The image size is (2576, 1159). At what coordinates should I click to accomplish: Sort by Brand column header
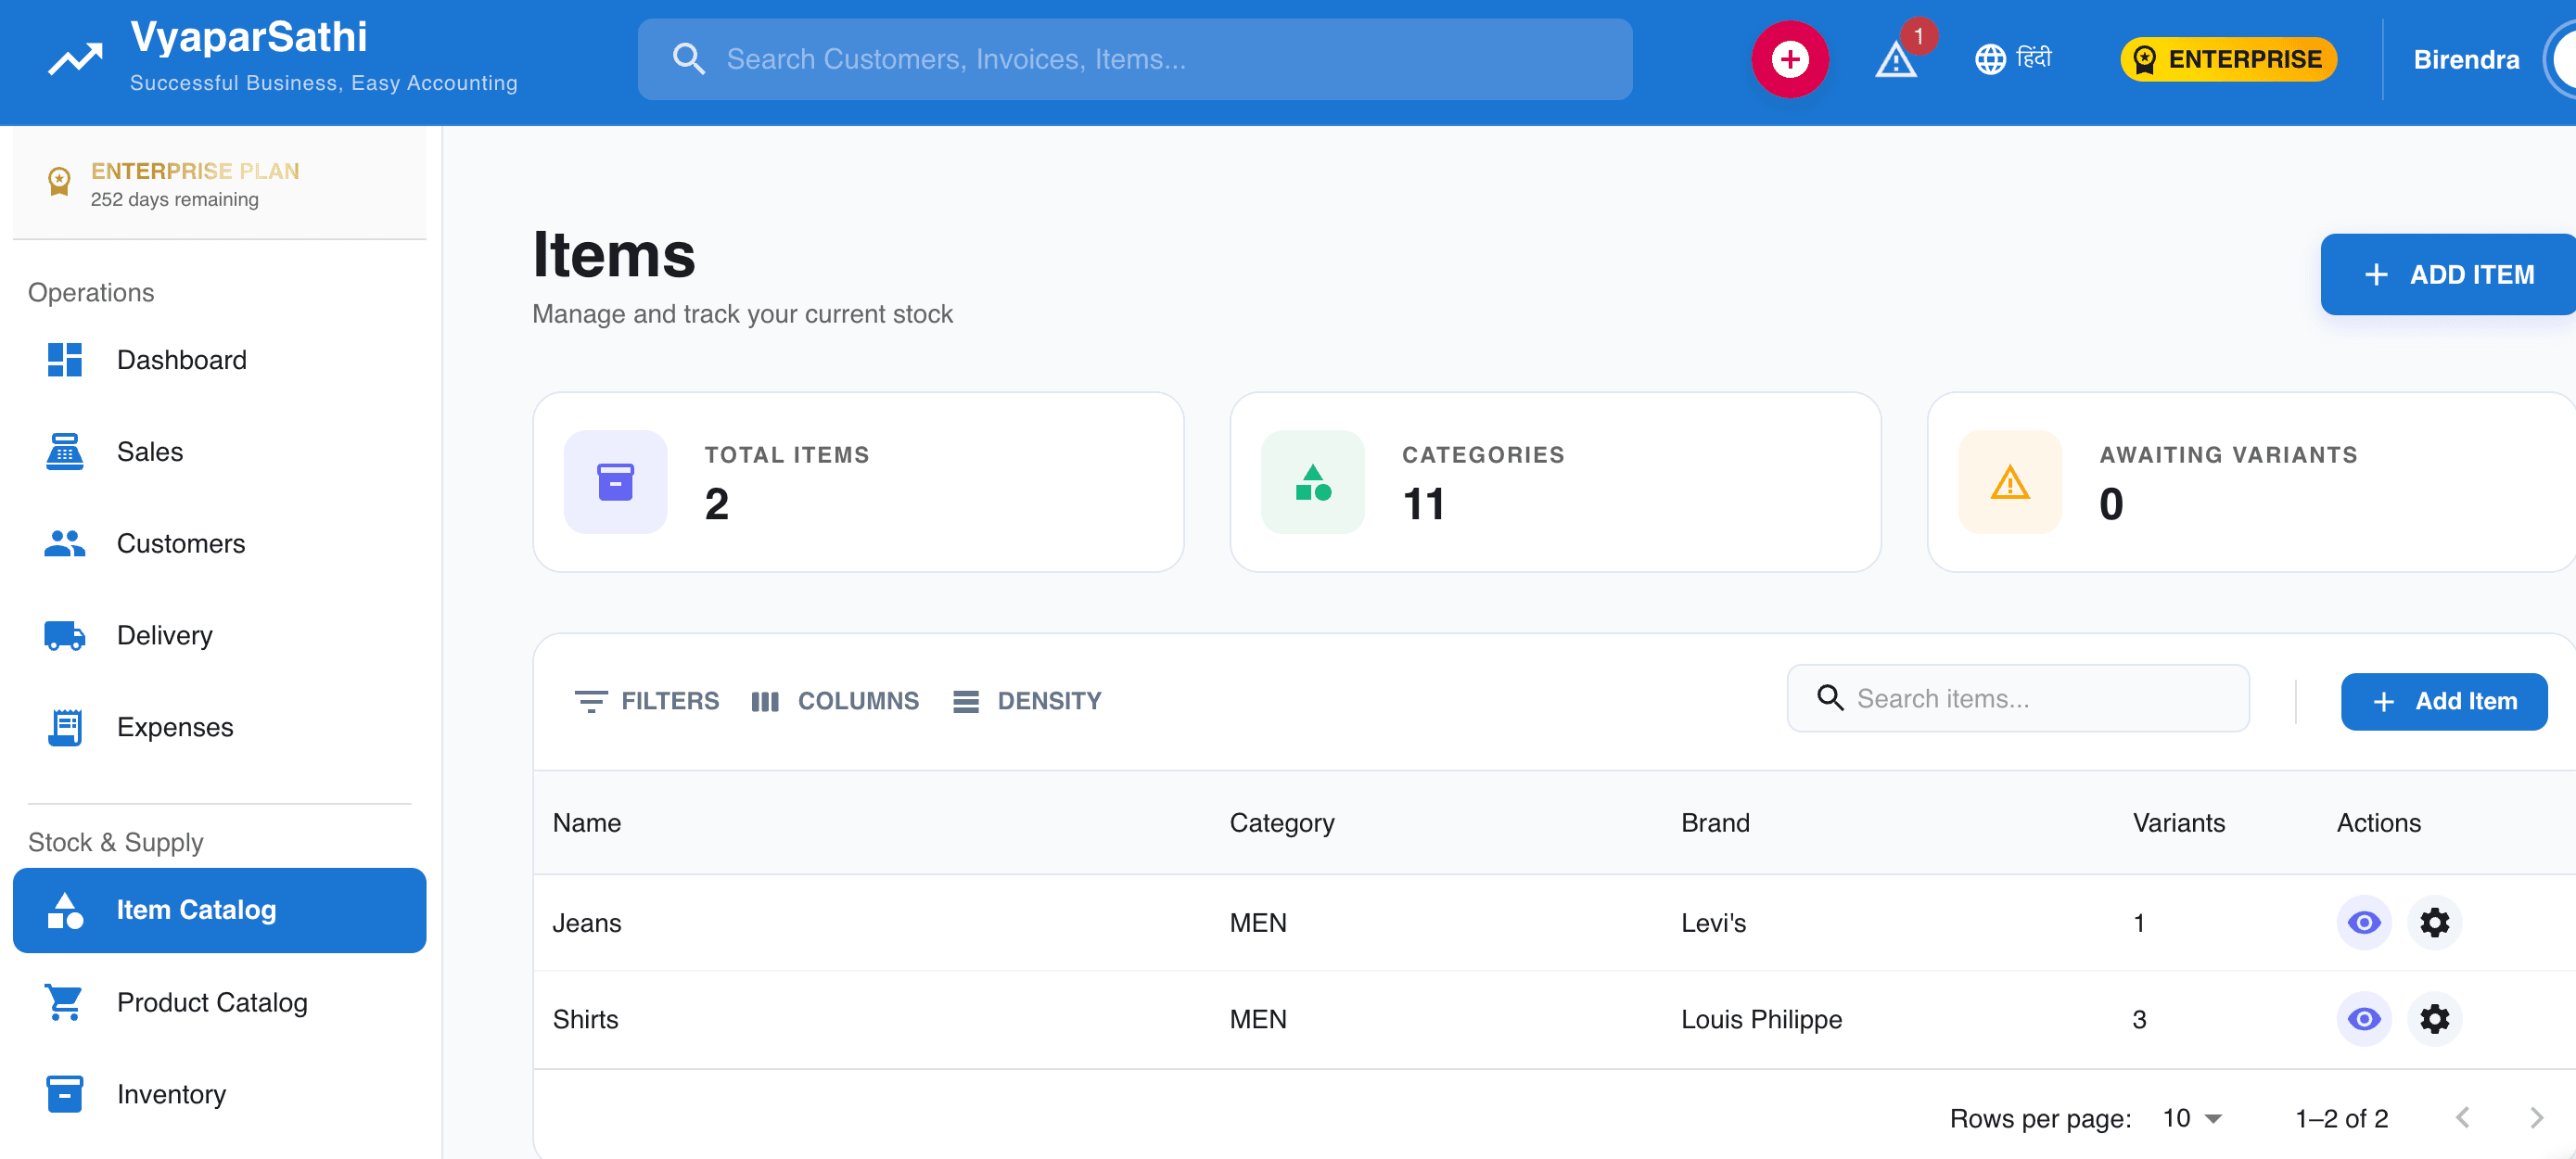[x=1715, y=822]
